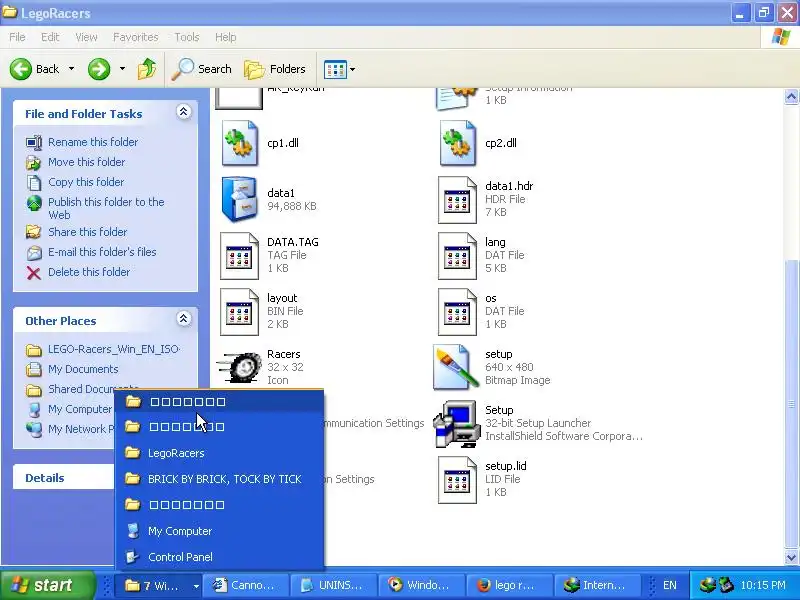Screen dimensions: 800x600
Task: Expand the Views dropdown arrow
Action: (x=352, y=69)
